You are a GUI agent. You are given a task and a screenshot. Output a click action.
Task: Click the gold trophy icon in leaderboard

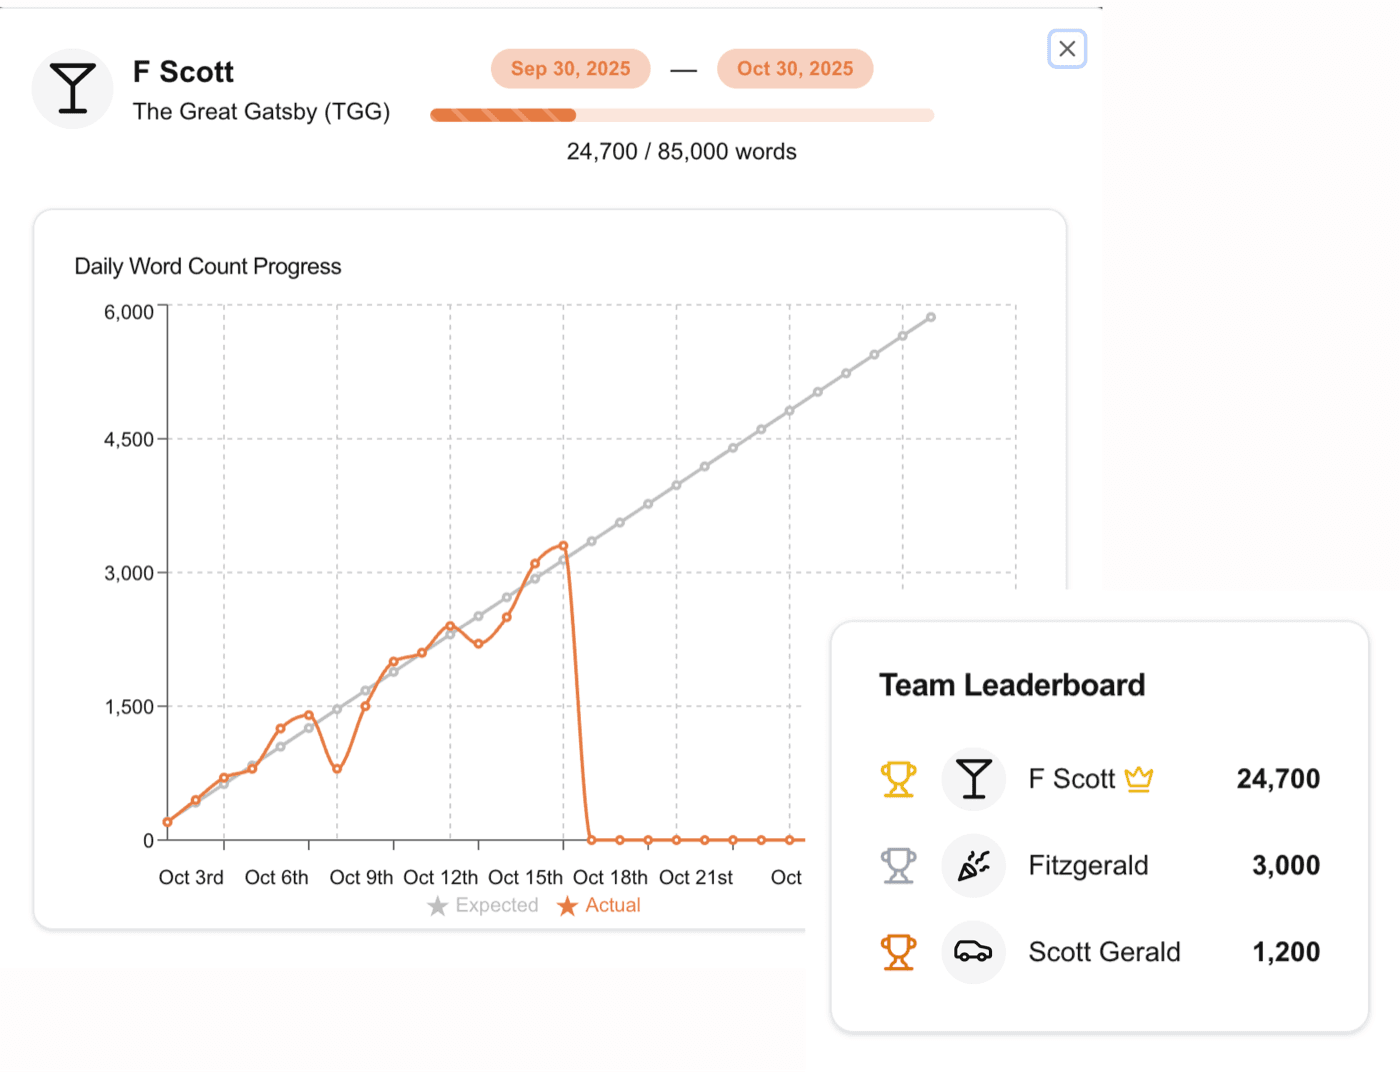(898, 779)
